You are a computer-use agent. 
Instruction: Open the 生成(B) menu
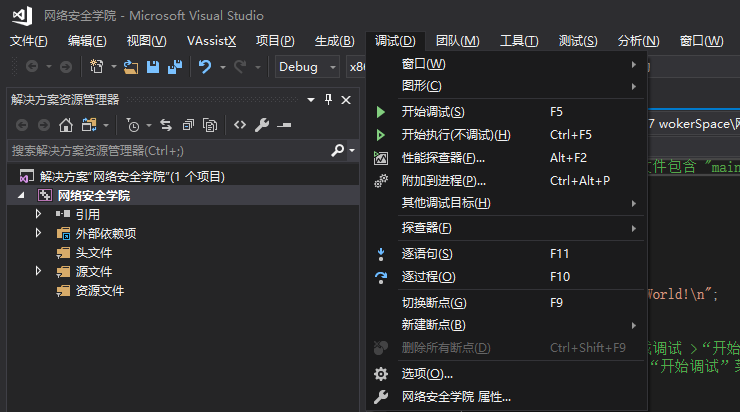pyautogui.click(x=335, y=41)
